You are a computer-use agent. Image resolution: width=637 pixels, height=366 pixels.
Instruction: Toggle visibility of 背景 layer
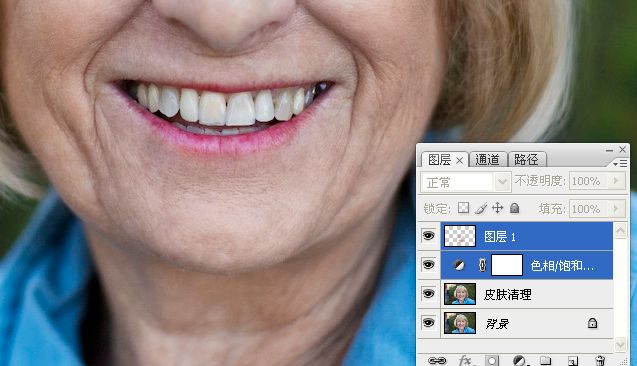[x=428, y=323]
